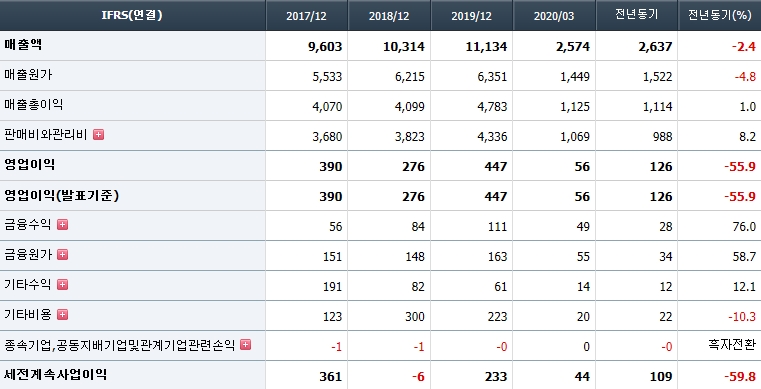Click 판매비와관리비 전년동기 value 988
Image resolution: width=761 pixels, height=389 pixels.
[662, 137]
